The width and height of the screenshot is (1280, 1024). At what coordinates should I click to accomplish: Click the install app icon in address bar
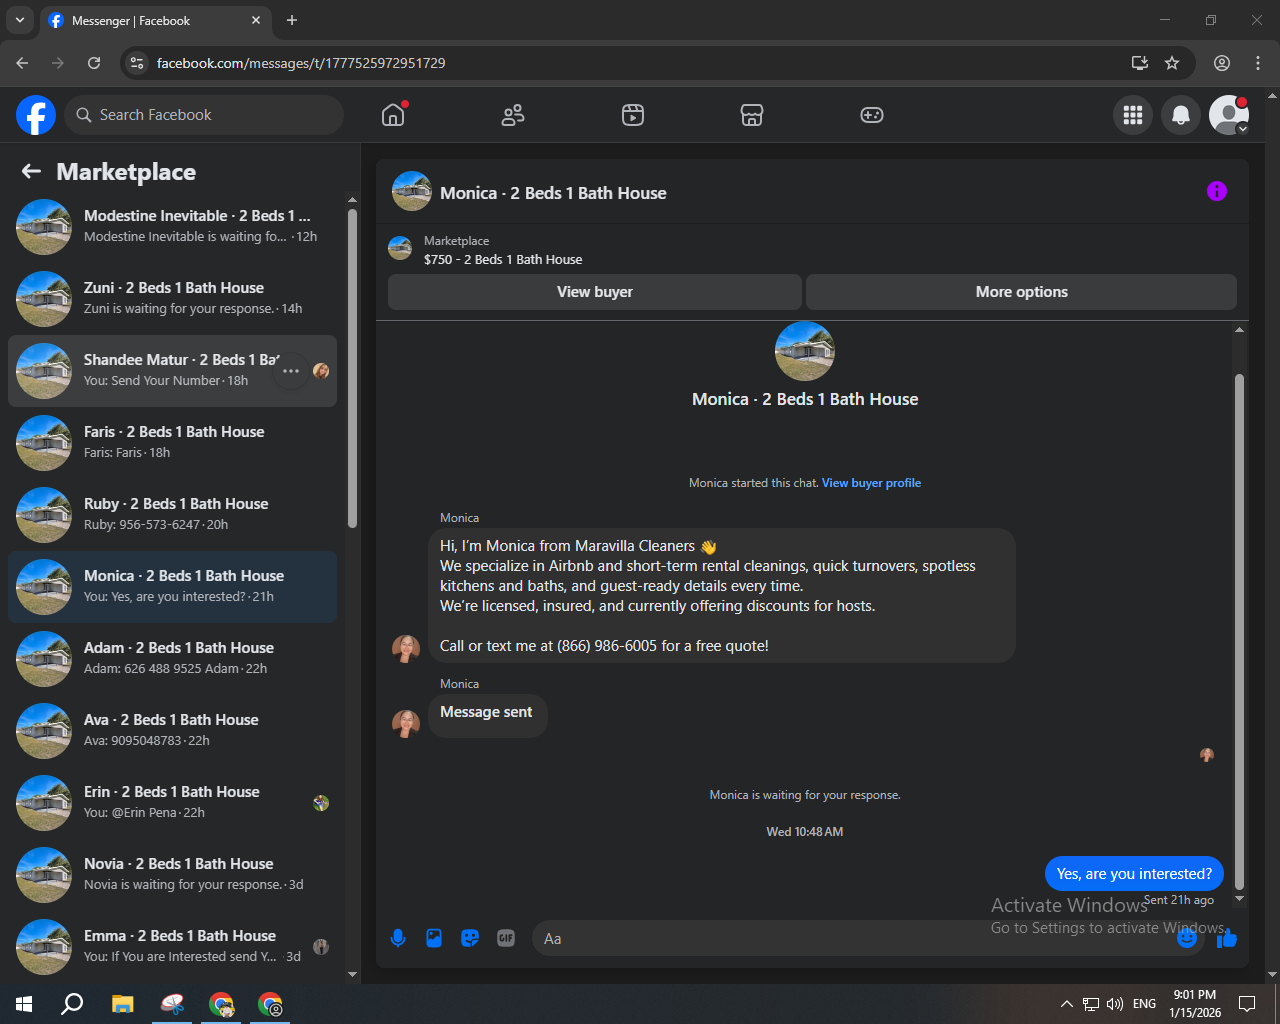pyautogui.click(x=1139, y=63)
